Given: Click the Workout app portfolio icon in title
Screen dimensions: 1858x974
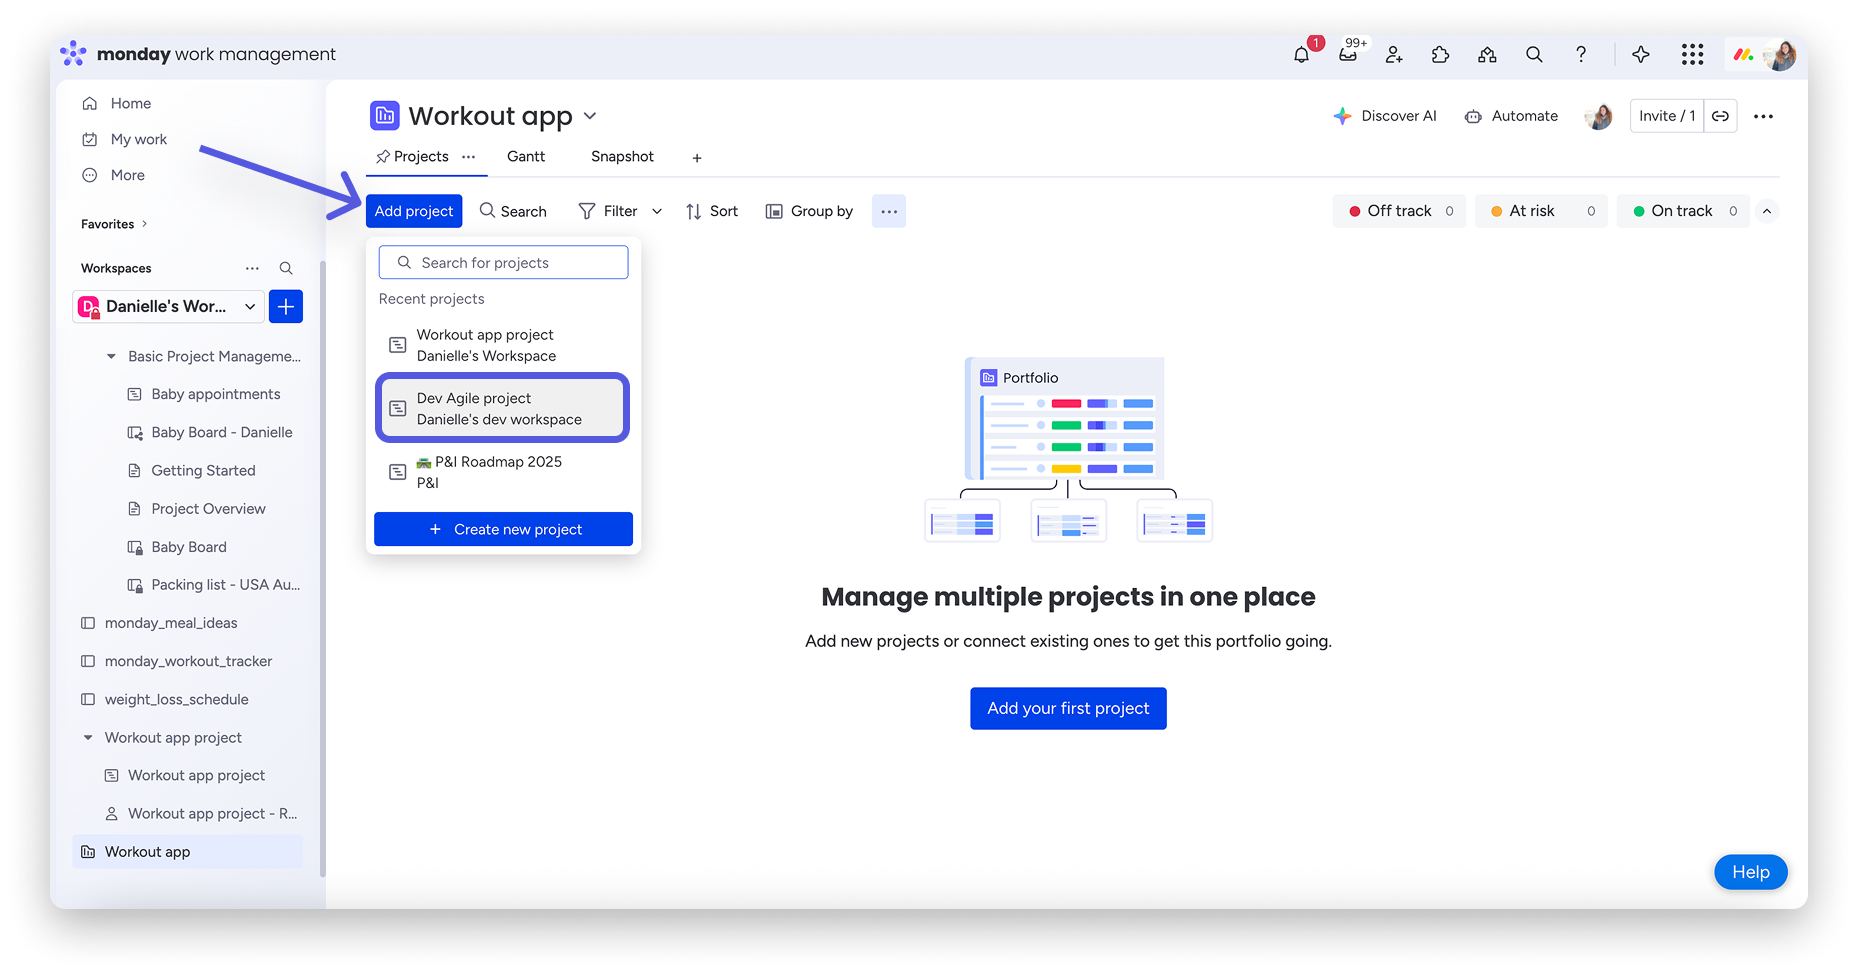Looking at the screenshot, I should [x=385, y=116].
